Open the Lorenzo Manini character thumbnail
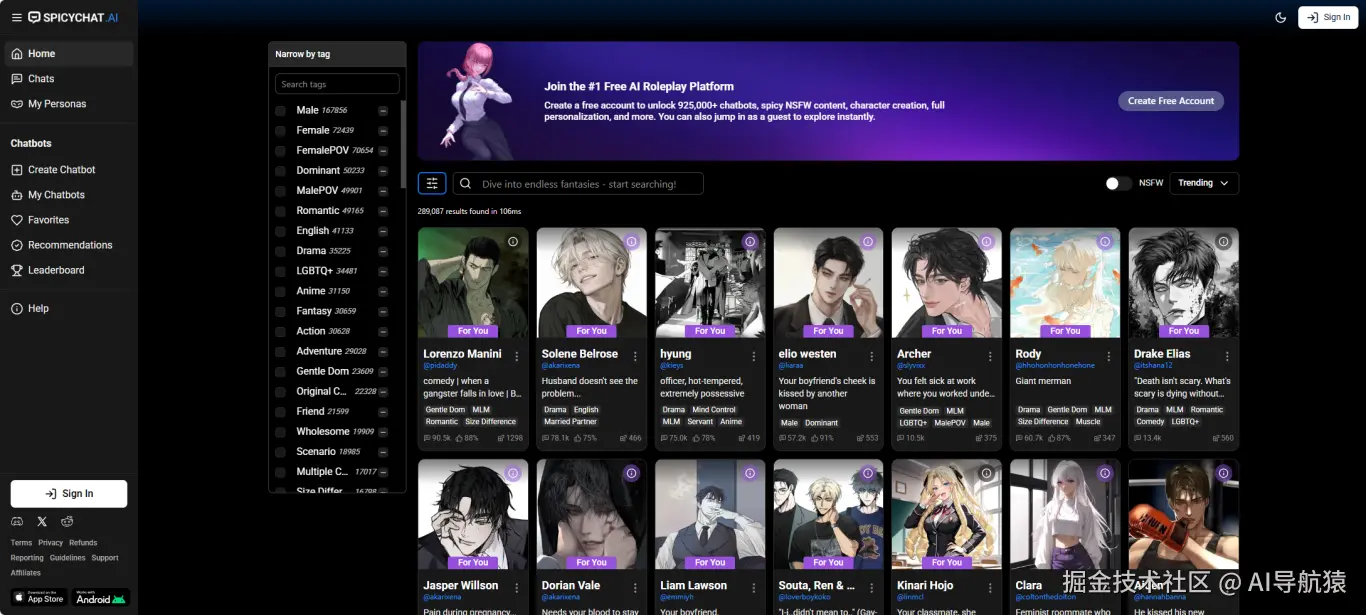 coord(473,282)
